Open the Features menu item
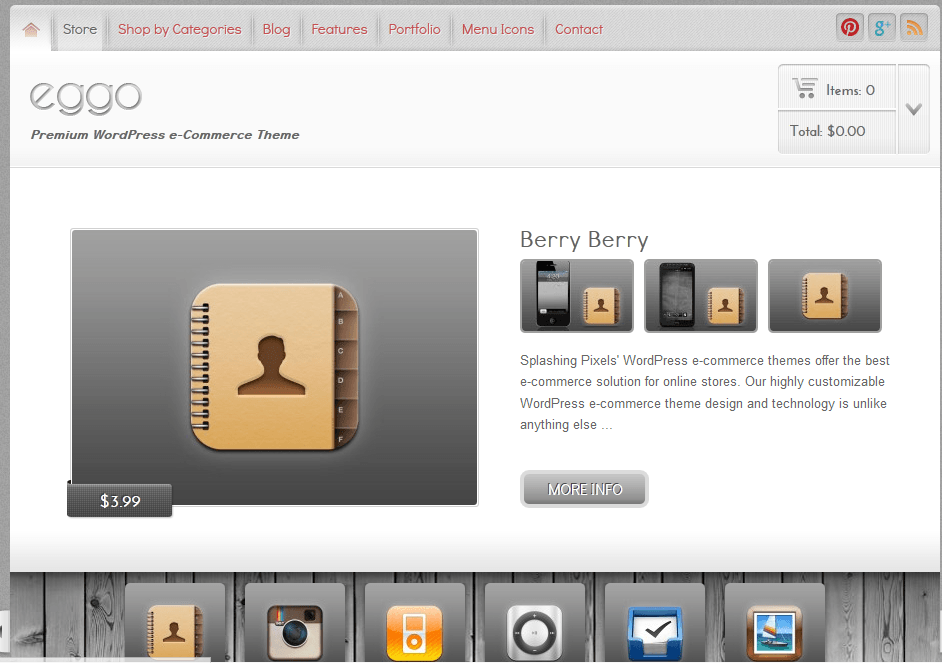 (339, 29)
